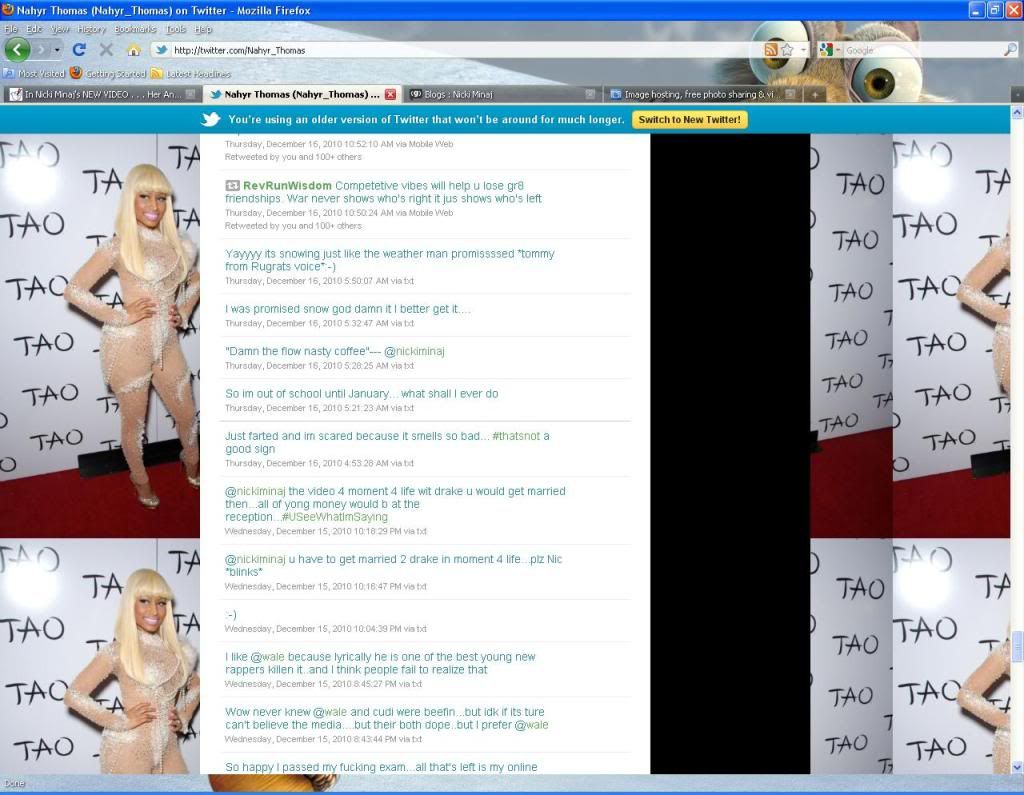Minimize the Firefox window
Viewport: 1024px width, 795px height.
point(976,10)
